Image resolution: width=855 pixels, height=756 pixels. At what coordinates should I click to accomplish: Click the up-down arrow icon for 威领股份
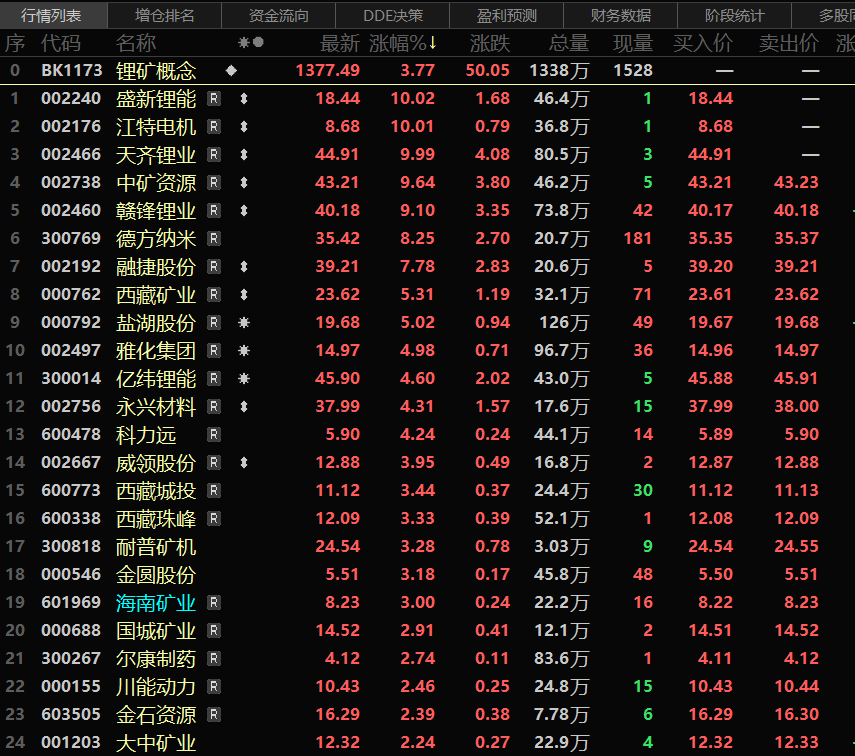point(243,462)
